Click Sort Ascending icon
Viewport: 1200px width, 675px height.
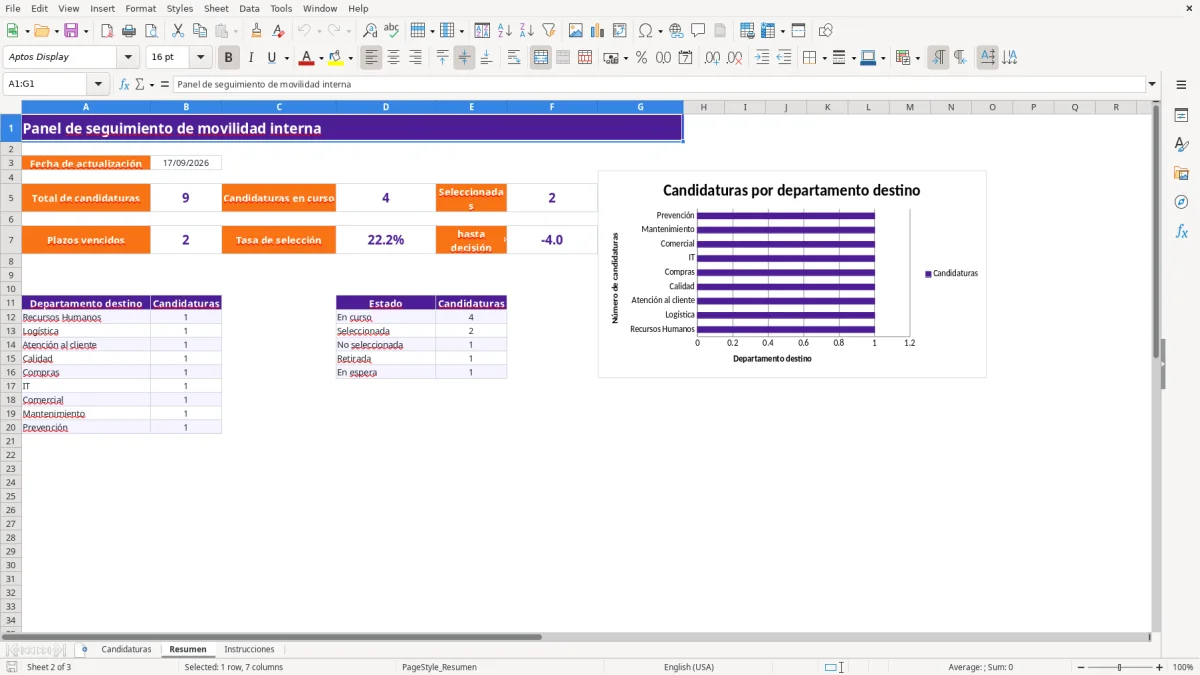(505, 31)
